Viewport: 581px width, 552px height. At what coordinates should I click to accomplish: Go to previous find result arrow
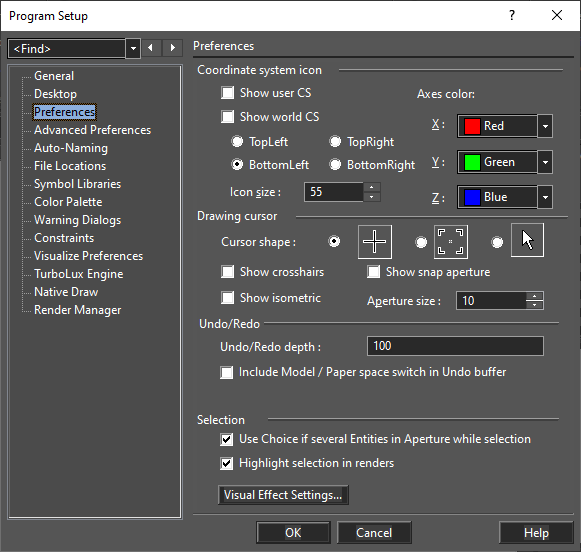point(150,48)
